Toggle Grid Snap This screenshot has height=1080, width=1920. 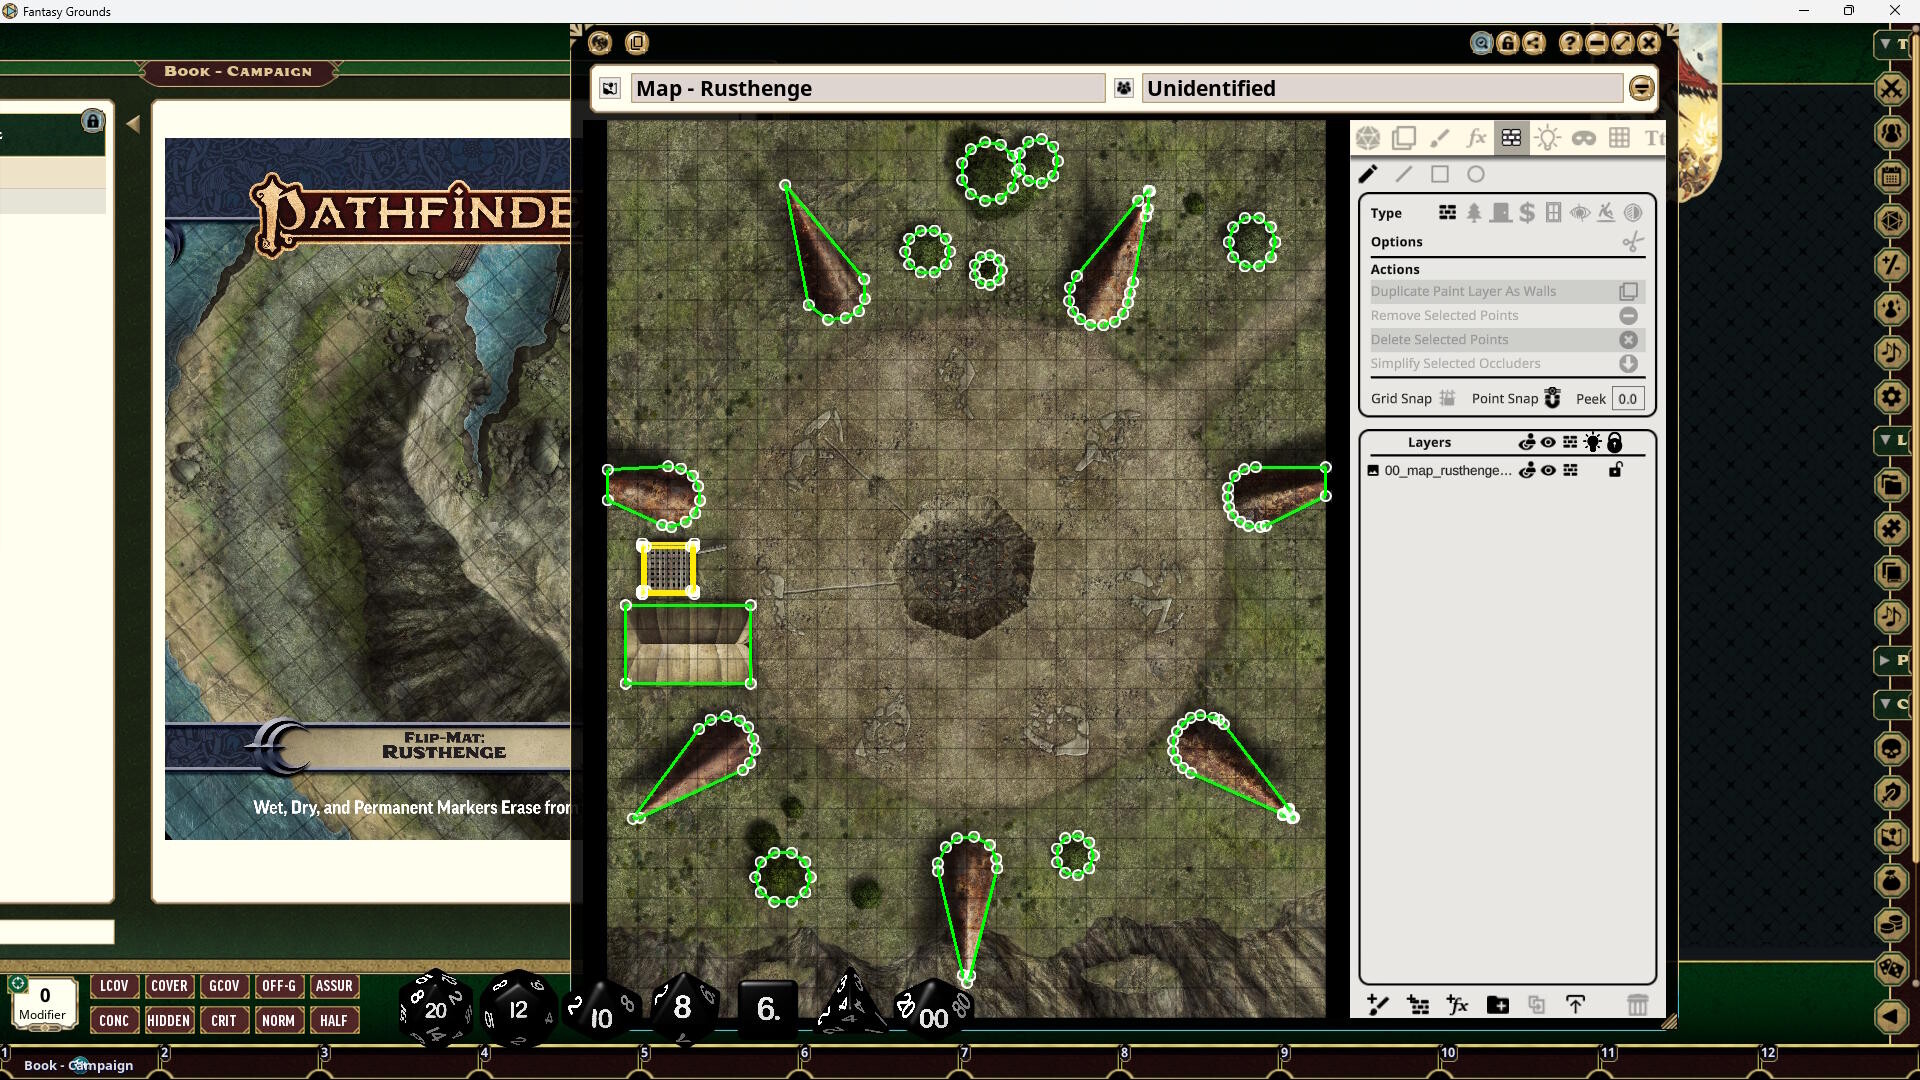[1447, 398]
